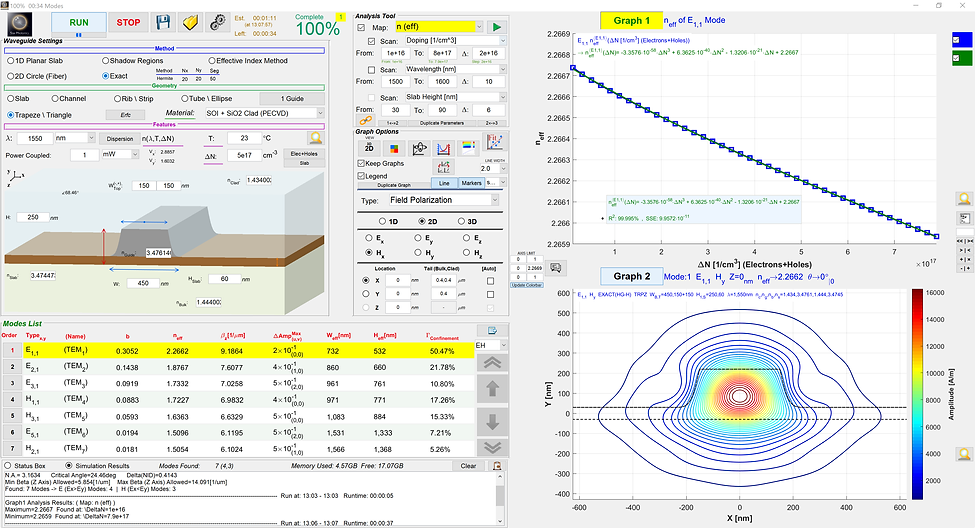Select the Ey field component
This screenshot has width=975, height=528.
click(418, 238)
